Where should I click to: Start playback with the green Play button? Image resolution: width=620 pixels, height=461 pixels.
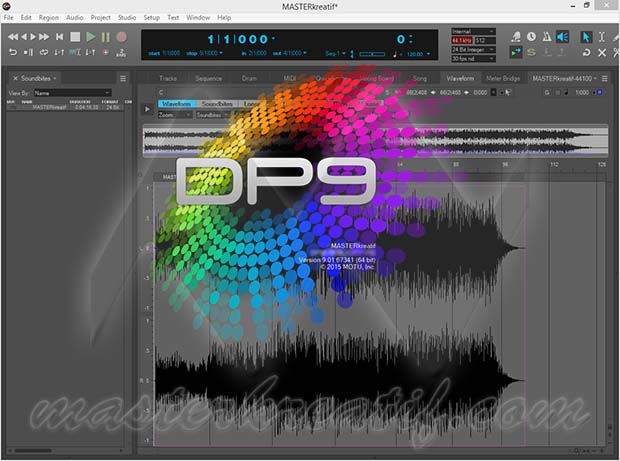click(91, 37)
